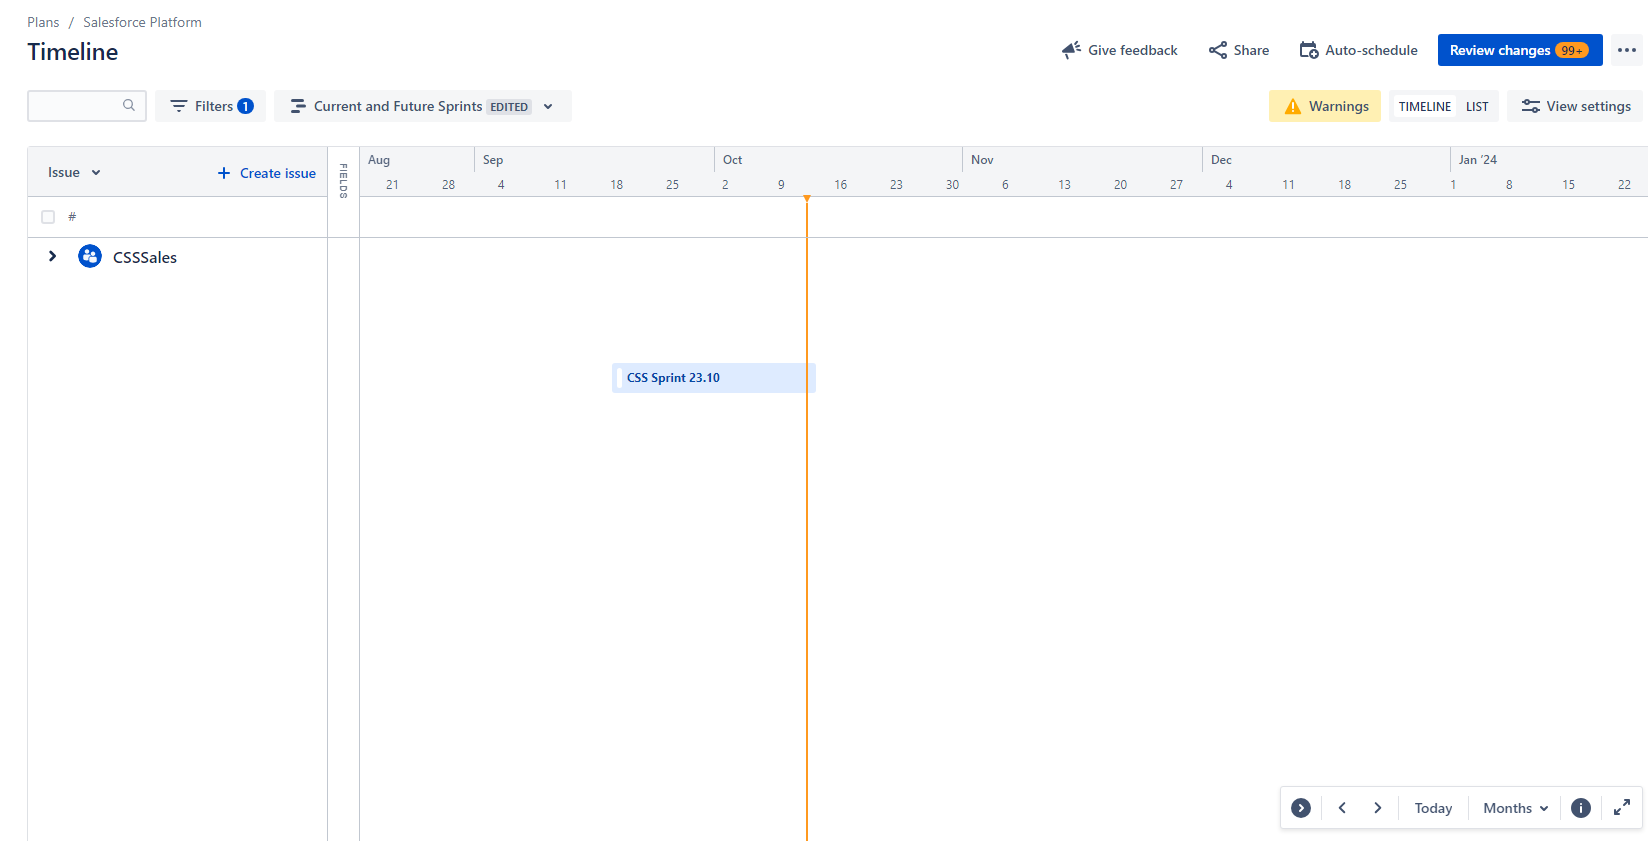Switch to the LIST tab
Viewport: 1648px width, 841px height.
[x=1477, y=106]
